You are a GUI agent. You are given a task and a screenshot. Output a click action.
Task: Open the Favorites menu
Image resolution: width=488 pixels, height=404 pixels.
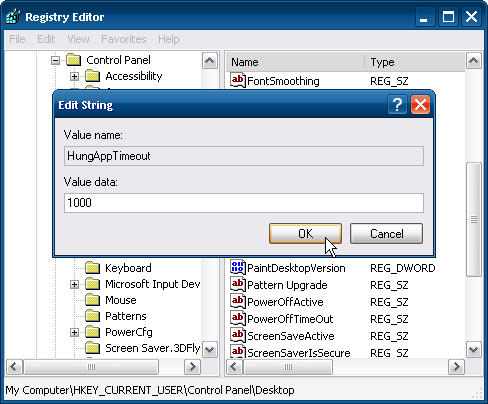[124, 39]
